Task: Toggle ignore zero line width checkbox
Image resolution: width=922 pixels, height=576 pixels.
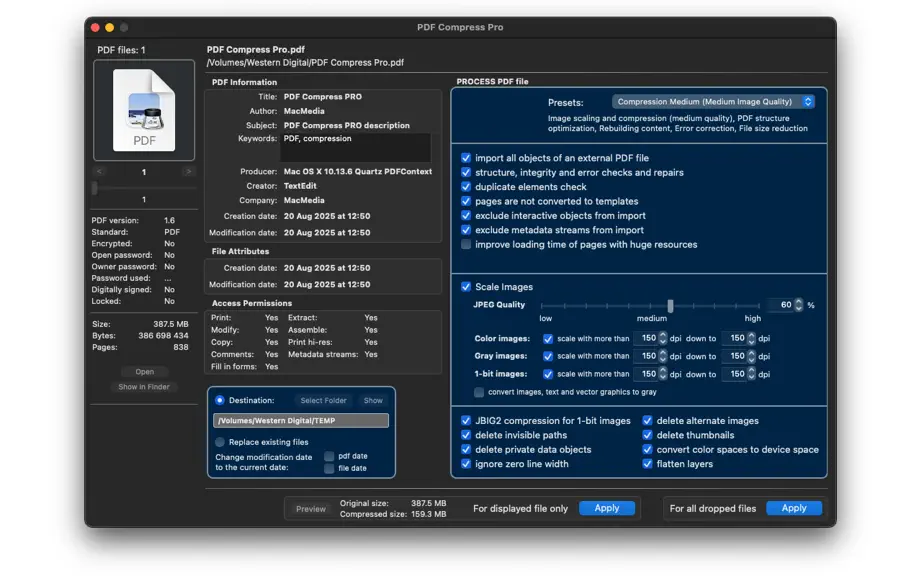Action: click(466, 464)
